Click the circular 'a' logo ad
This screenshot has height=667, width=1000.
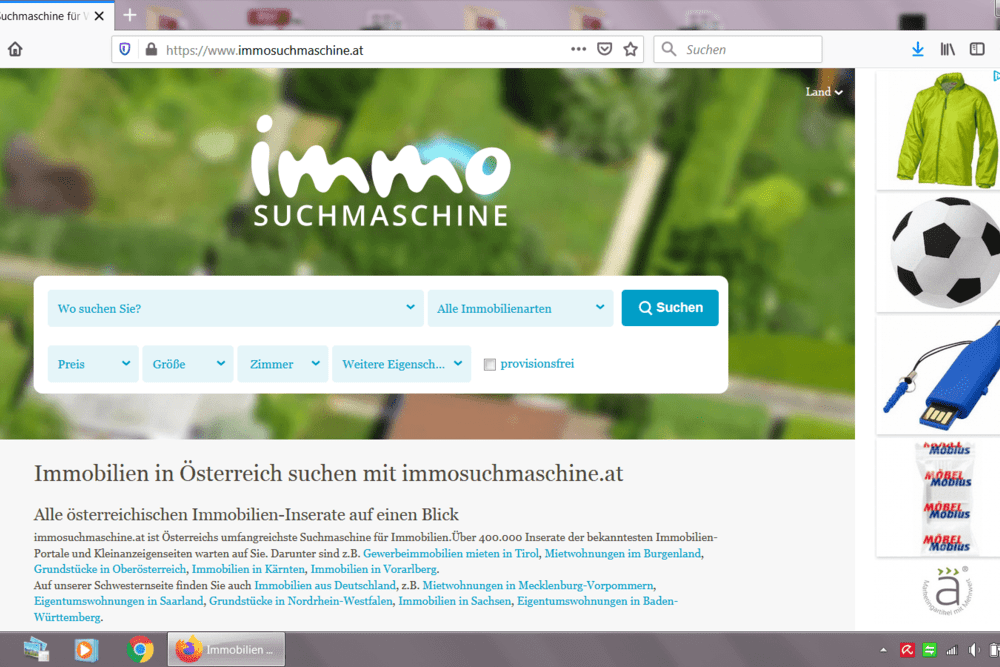(948, 590)
